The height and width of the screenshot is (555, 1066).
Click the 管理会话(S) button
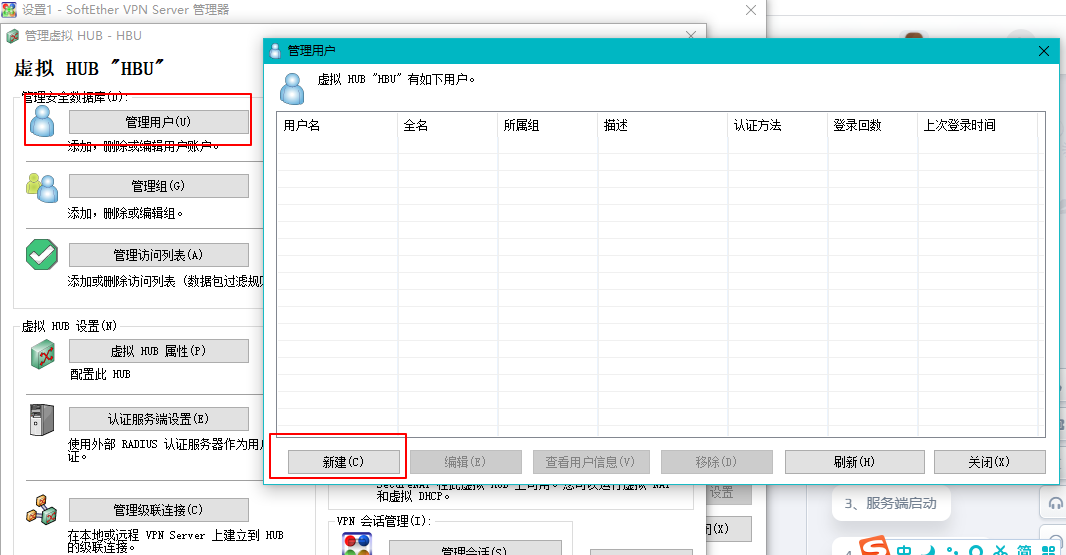[475, 548]
